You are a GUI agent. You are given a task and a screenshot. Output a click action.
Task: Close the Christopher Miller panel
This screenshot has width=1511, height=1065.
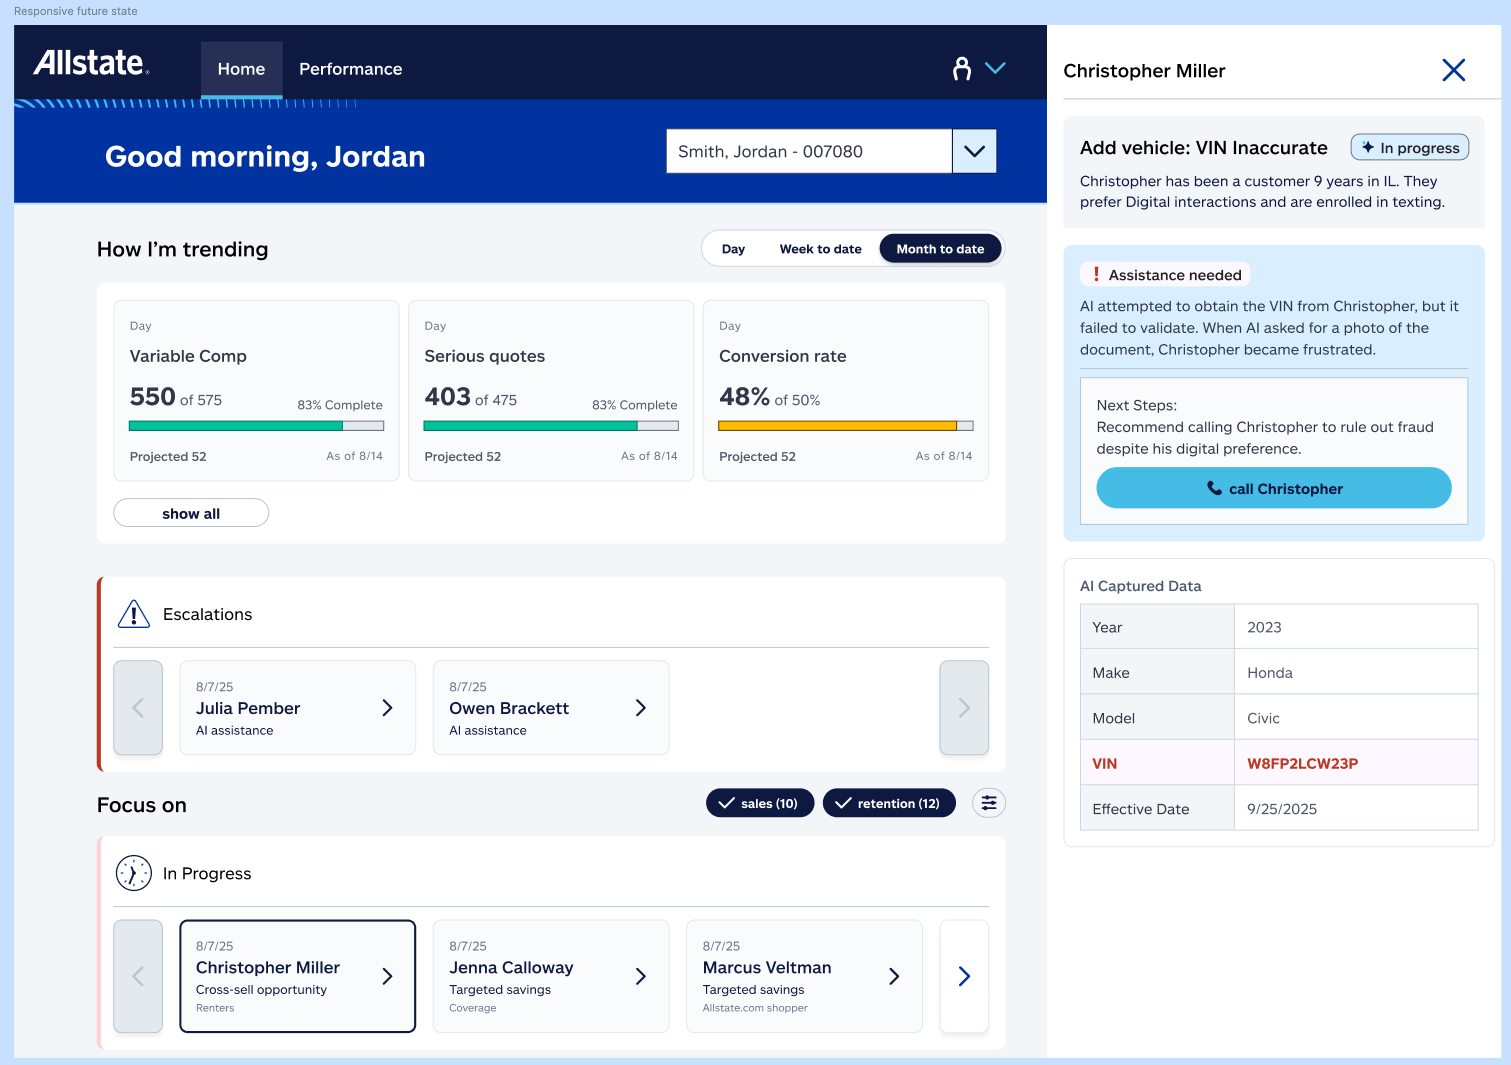pos(1453,70)
